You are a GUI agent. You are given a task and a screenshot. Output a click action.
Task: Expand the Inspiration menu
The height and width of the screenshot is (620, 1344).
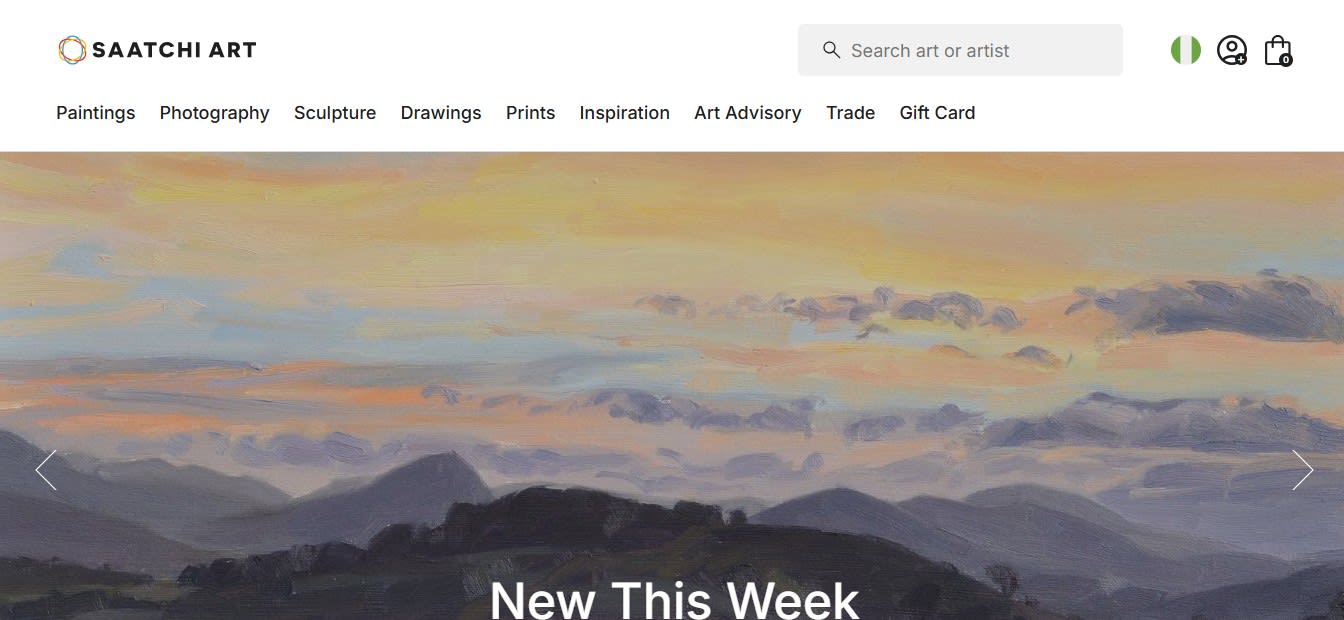tap(625, 113)
